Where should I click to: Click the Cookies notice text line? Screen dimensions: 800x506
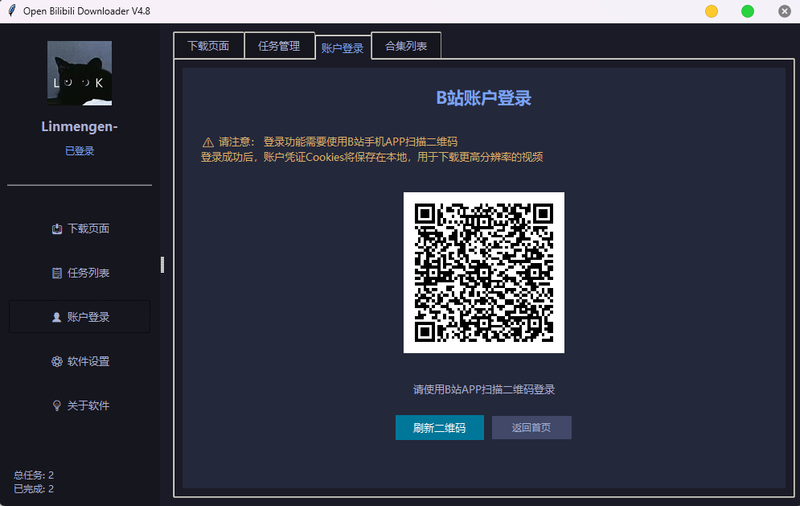coord(372,157)
